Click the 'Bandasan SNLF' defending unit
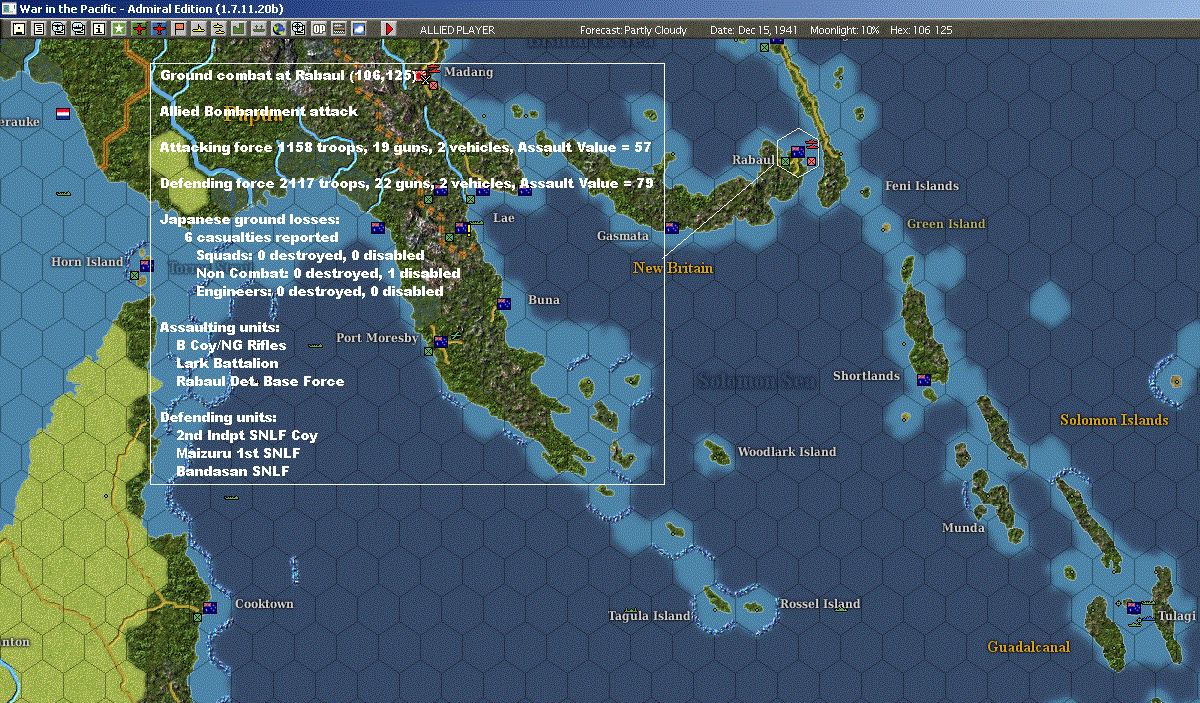Screen dimensions: 1200x703 click(233, 471)
